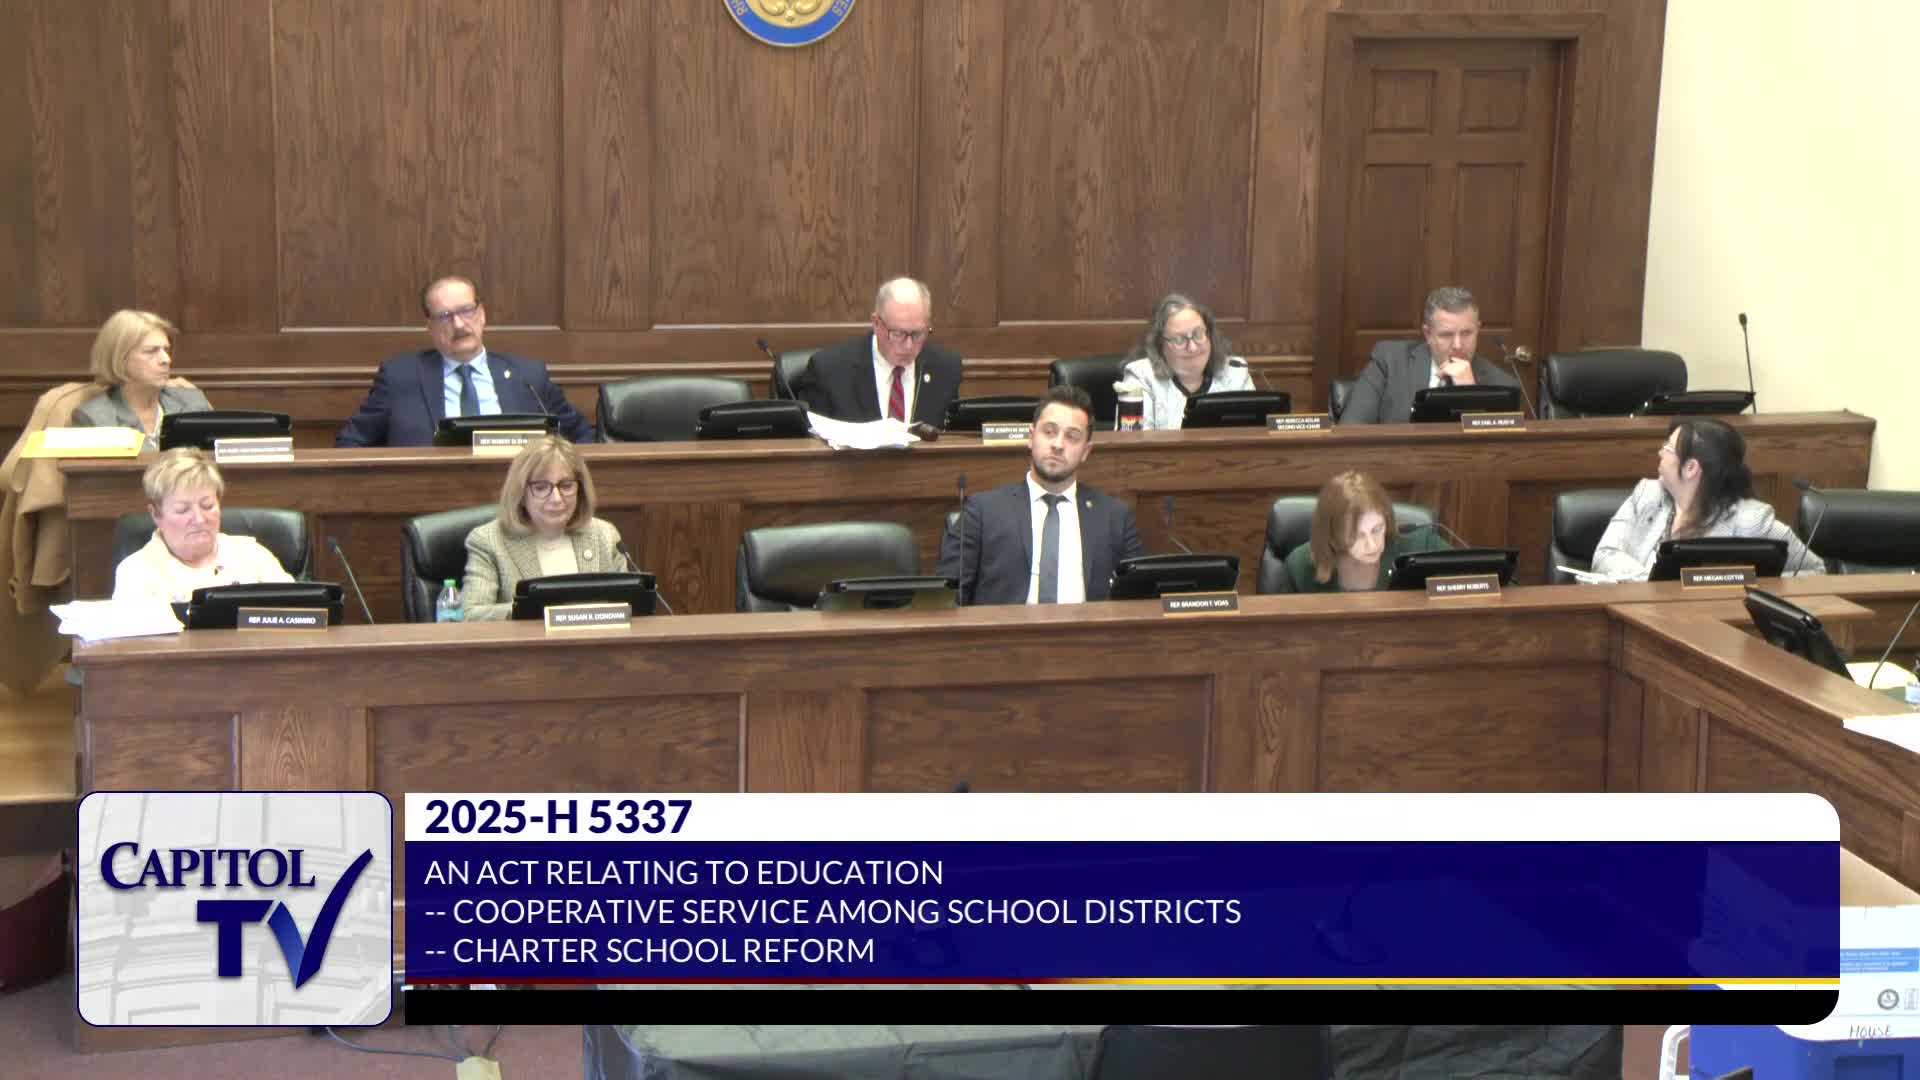Viewport: 1920px width, 1080px height.
Task: Click Rep. Susan R. Donovan nameplate
Action: click(588, 617)
